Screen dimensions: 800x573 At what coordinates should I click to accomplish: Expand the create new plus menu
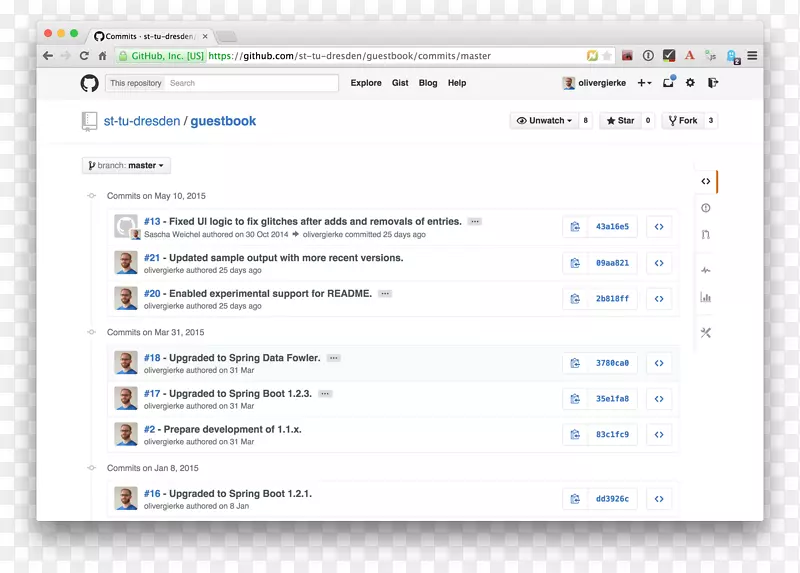[x=644, y=83]
